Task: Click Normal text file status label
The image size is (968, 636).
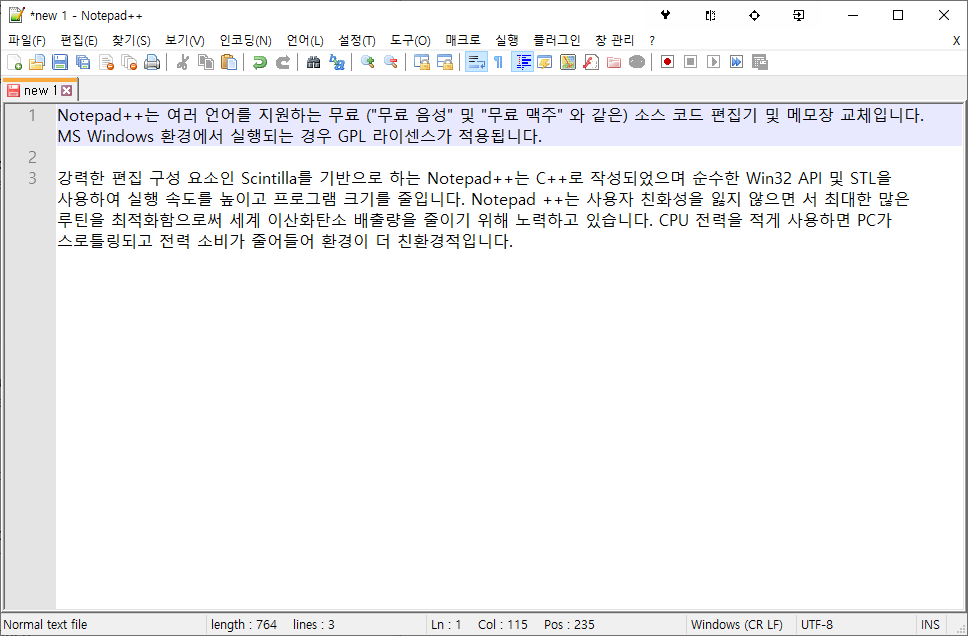Action: 46,624
